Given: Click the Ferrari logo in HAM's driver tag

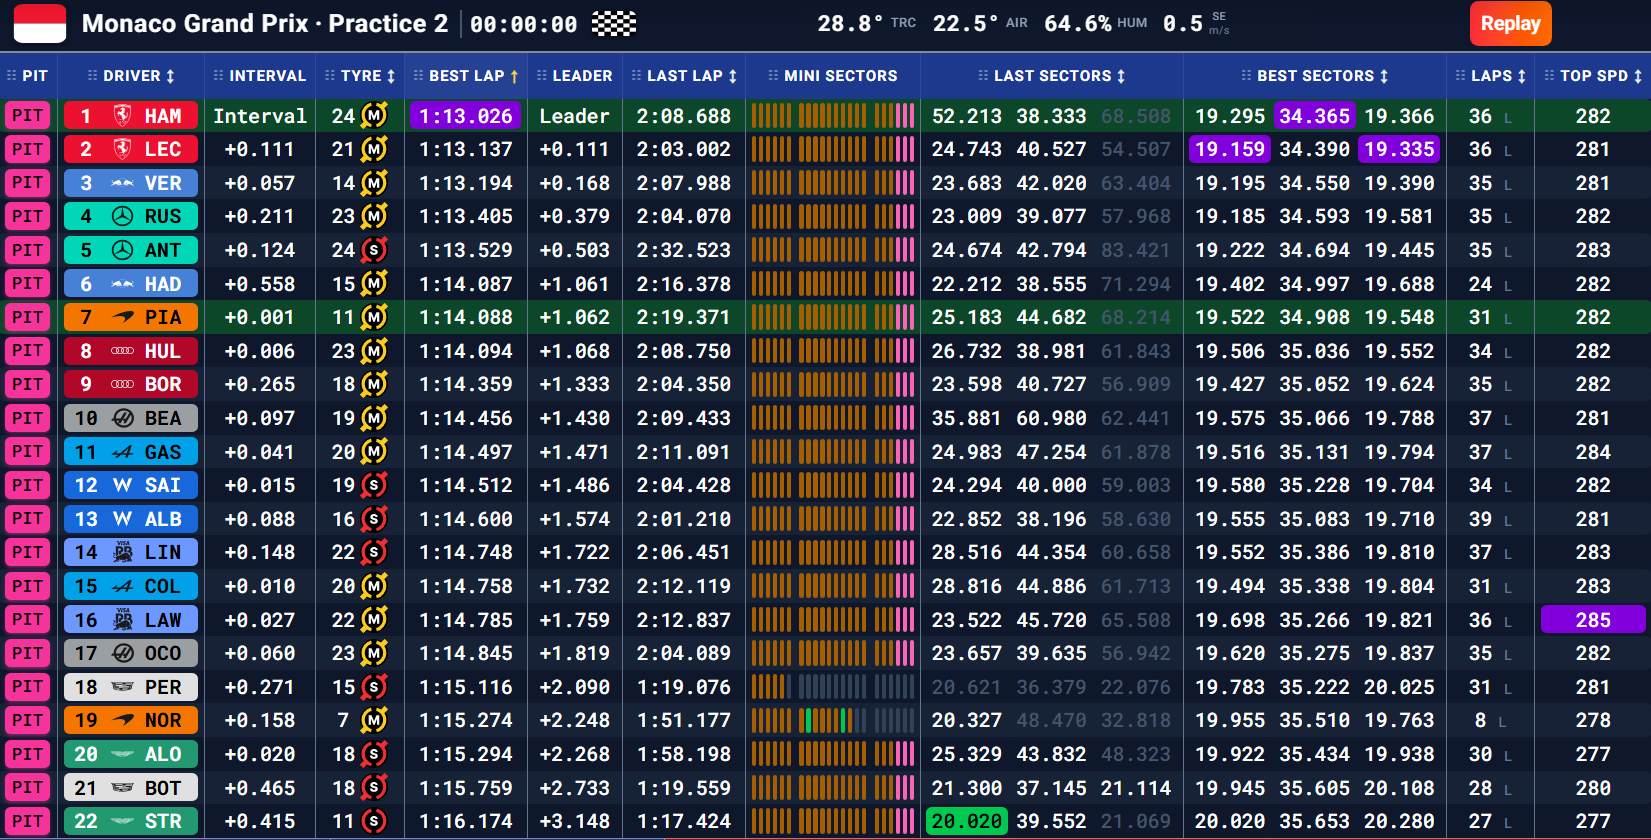Looking at the screenshot, I should point(122,116).
